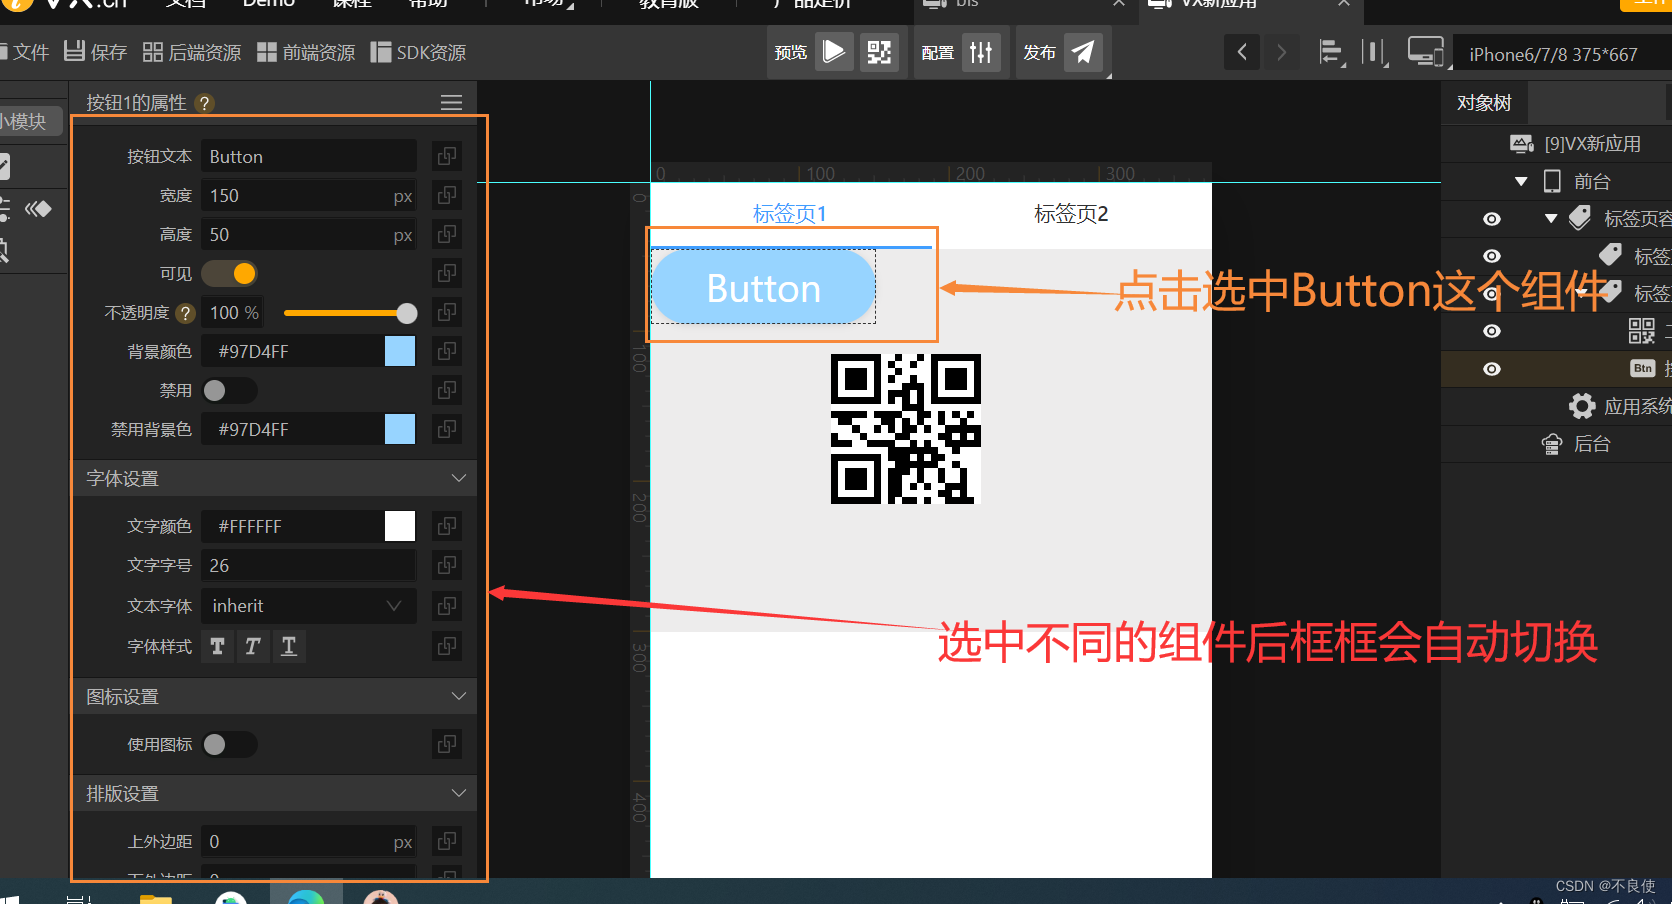Click 保存 save menu item
The image size is (1672, 904).
pos(95,52)
